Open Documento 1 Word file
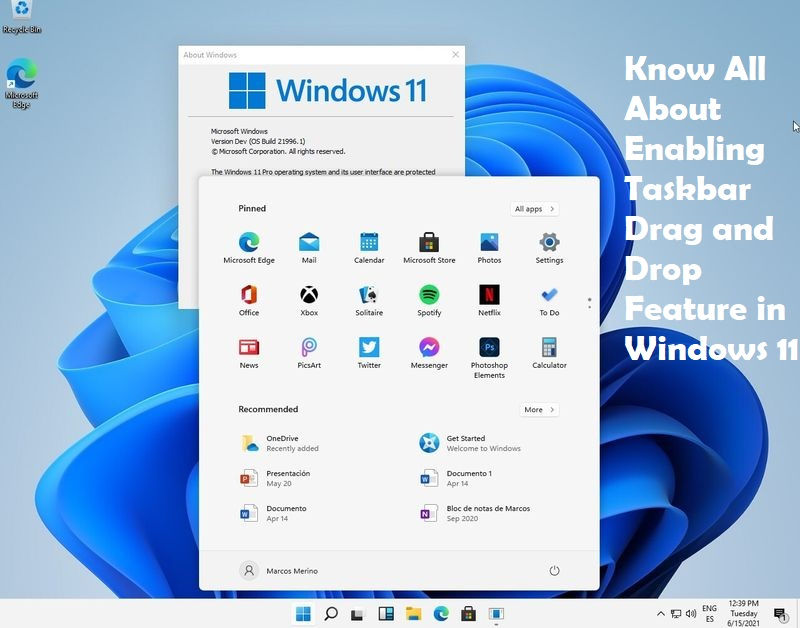The image size is (800, 628). [x=455, y=479]
